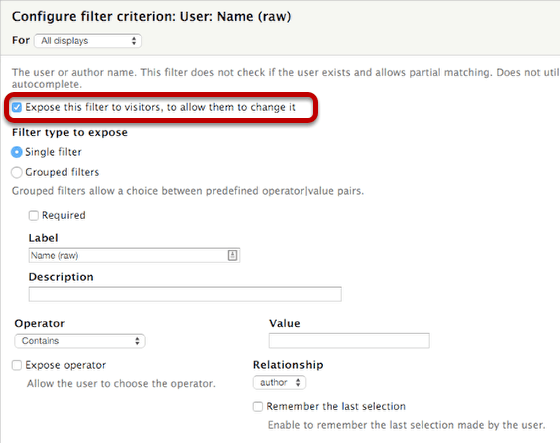Click the "Required" label text
Viewport: 560px width, 443px height.
[x=64, y=215]
